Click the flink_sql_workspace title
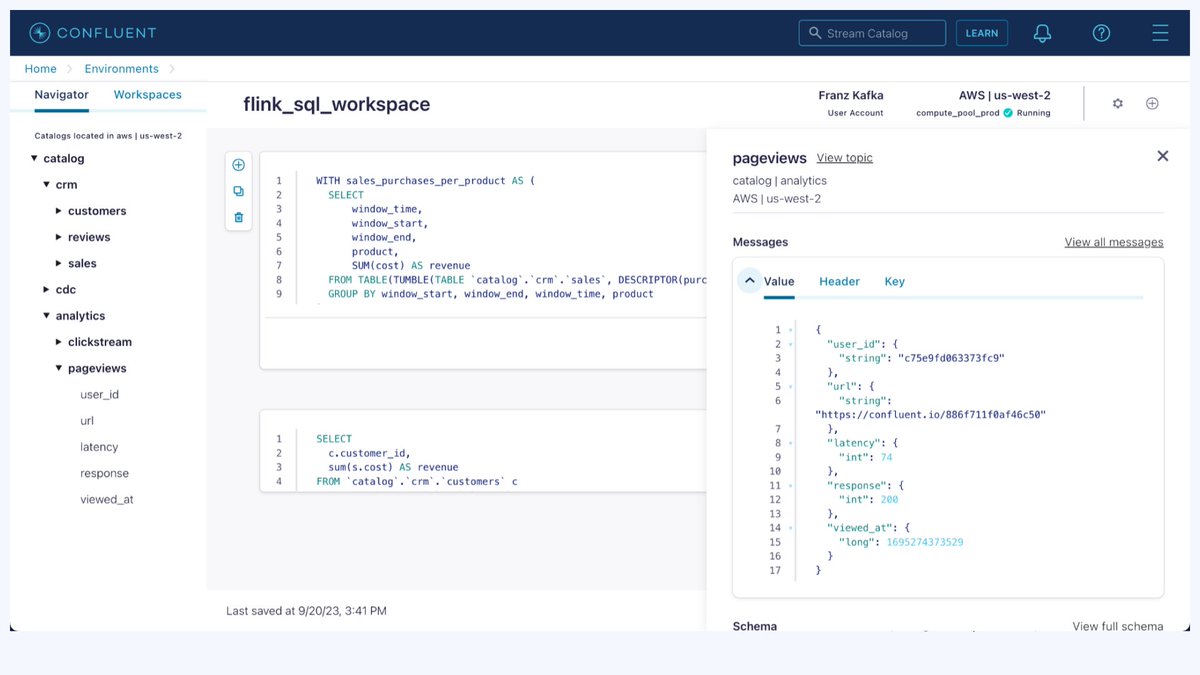The image size is (1200, 675). [x=337, y=104]
